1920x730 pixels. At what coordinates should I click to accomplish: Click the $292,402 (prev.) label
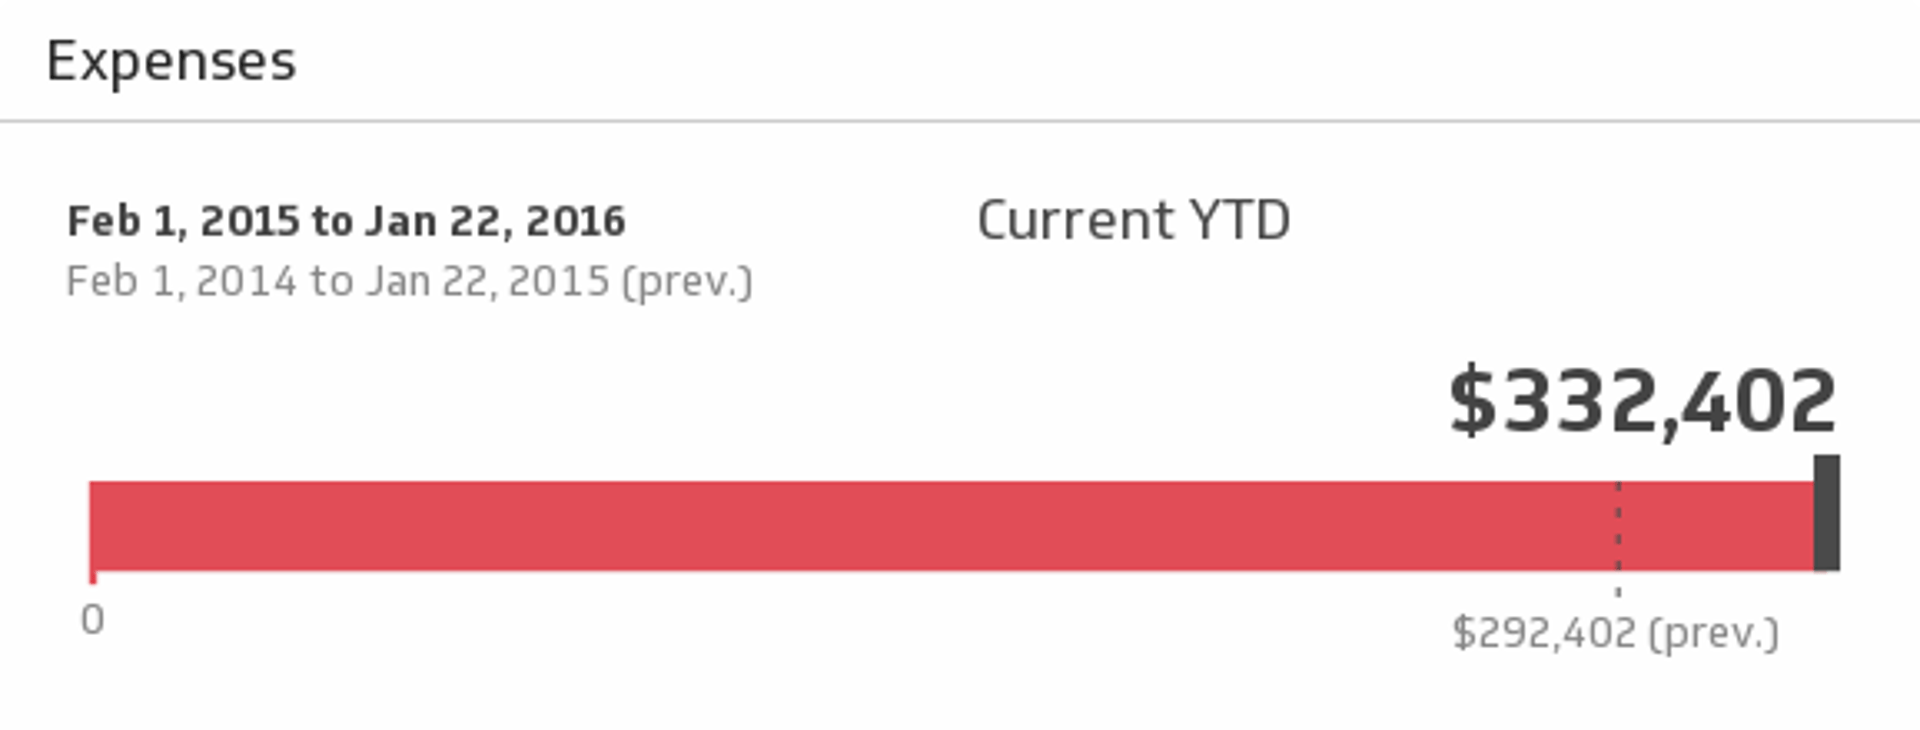[x=1614, y=634]
